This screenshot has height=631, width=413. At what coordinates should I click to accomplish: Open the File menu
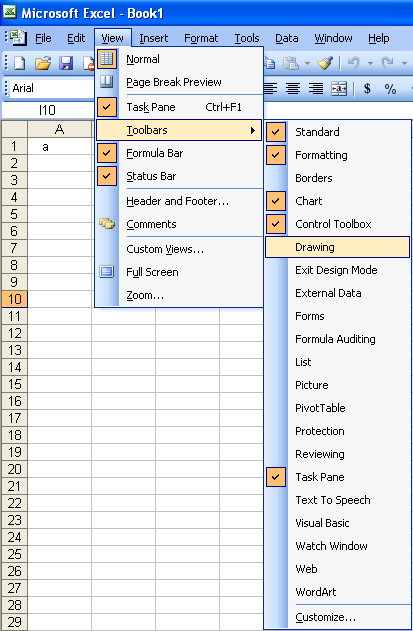[x=43, y=38]
